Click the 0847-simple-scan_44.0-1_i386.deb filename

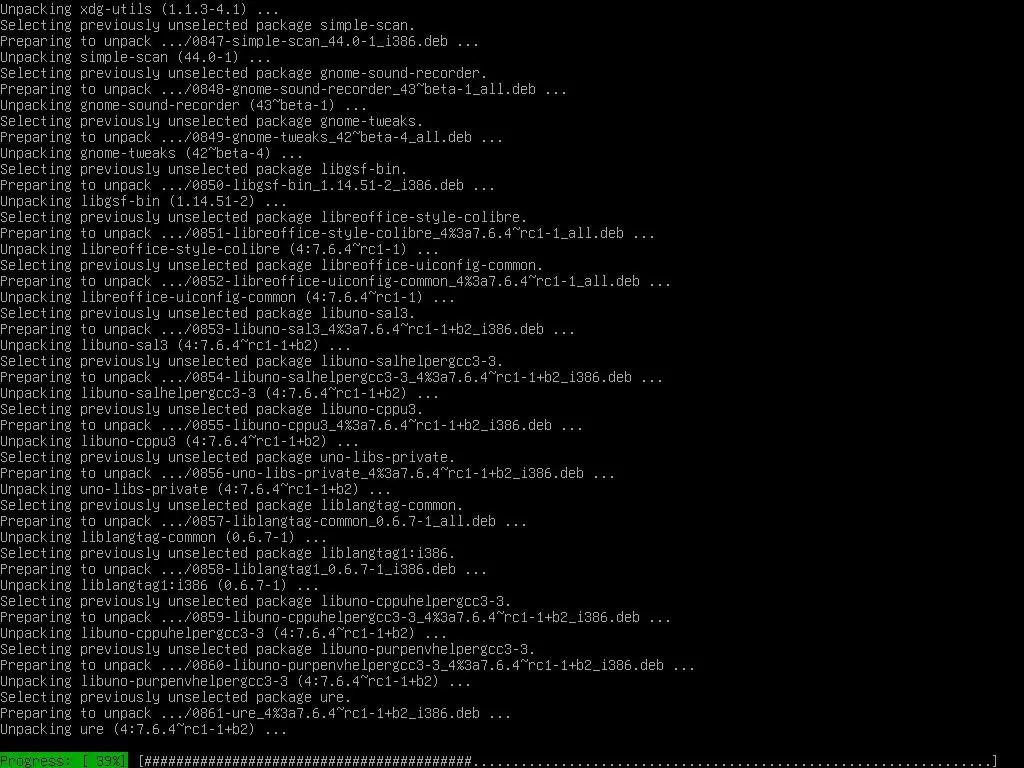click(319, 41)
